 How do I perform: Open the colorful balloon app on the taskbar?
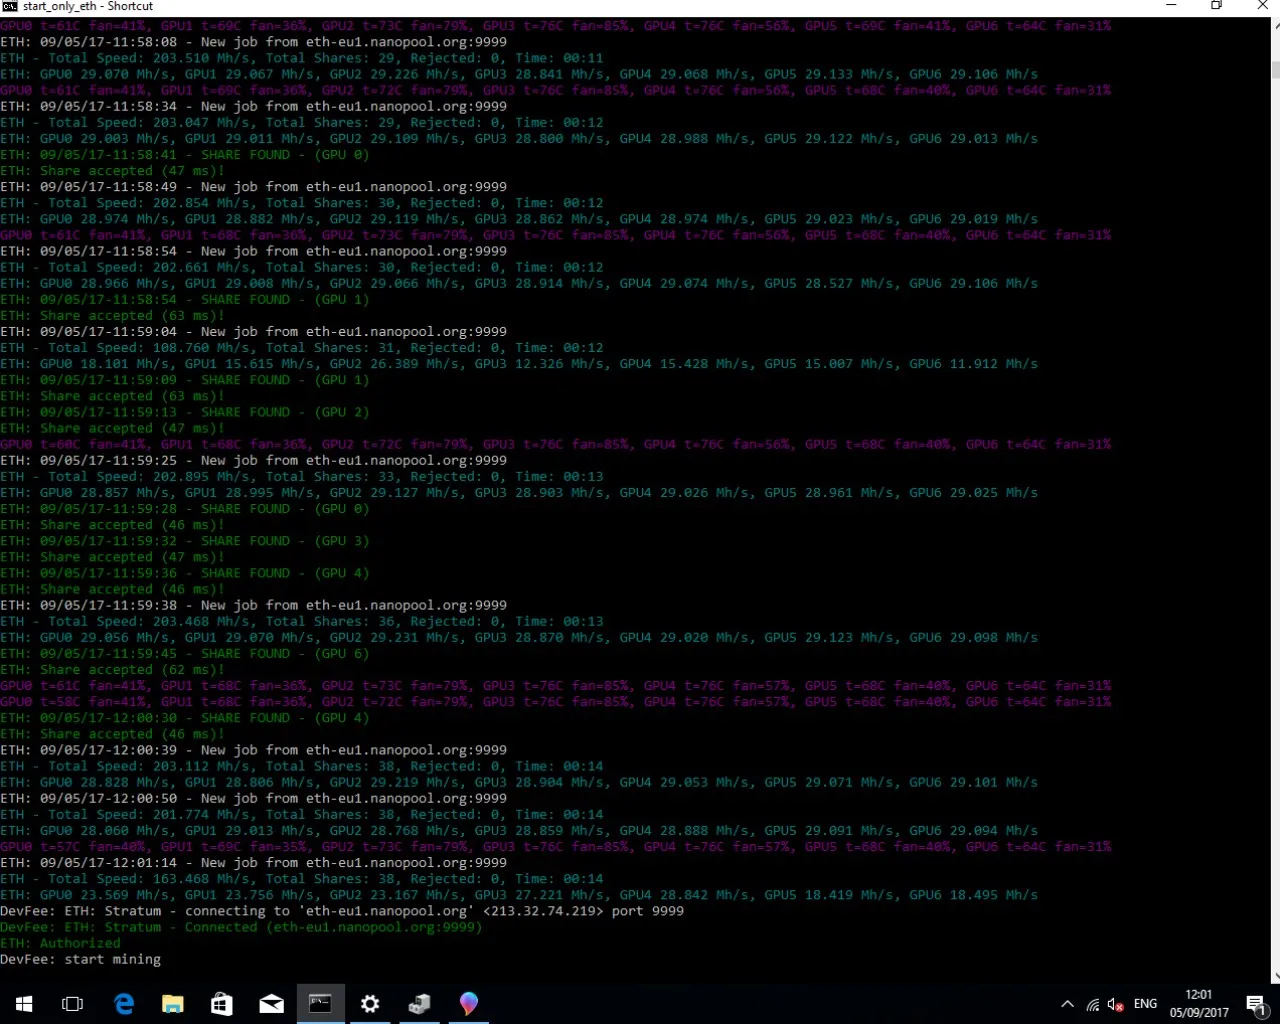(468, 1003)
